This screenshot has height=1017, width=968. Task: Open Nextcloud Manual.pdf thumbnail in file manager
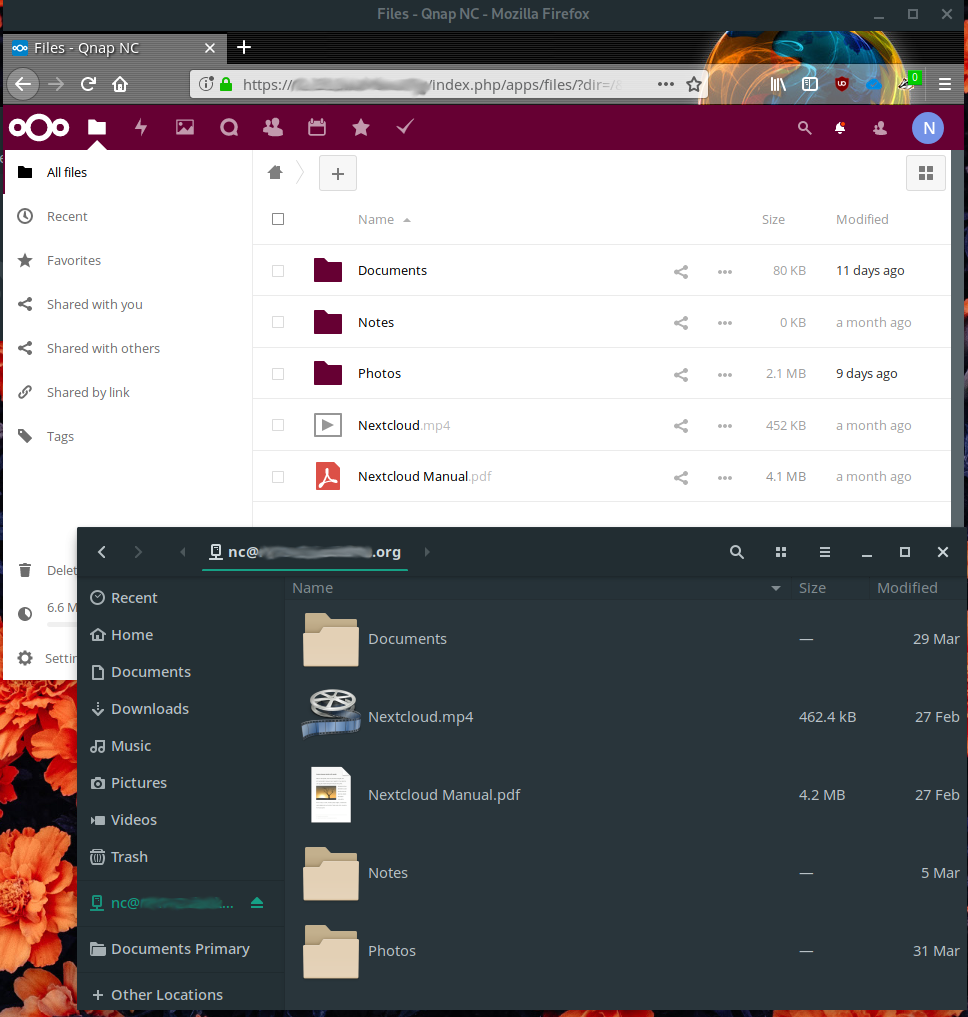331,795
